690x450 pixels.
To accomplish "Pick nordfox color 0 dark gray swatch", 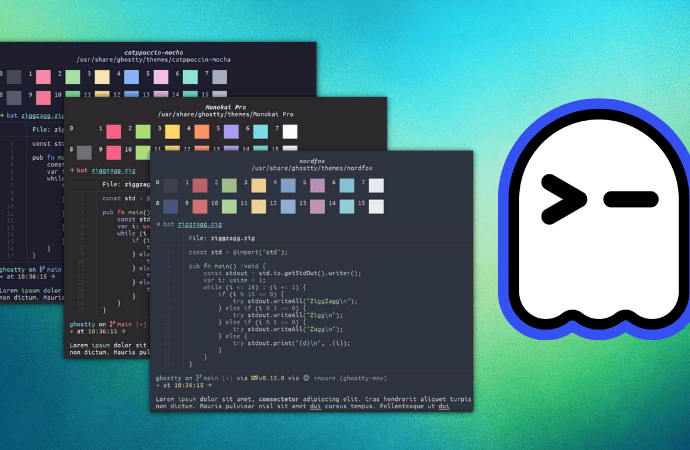I will (x=171, y=186).
